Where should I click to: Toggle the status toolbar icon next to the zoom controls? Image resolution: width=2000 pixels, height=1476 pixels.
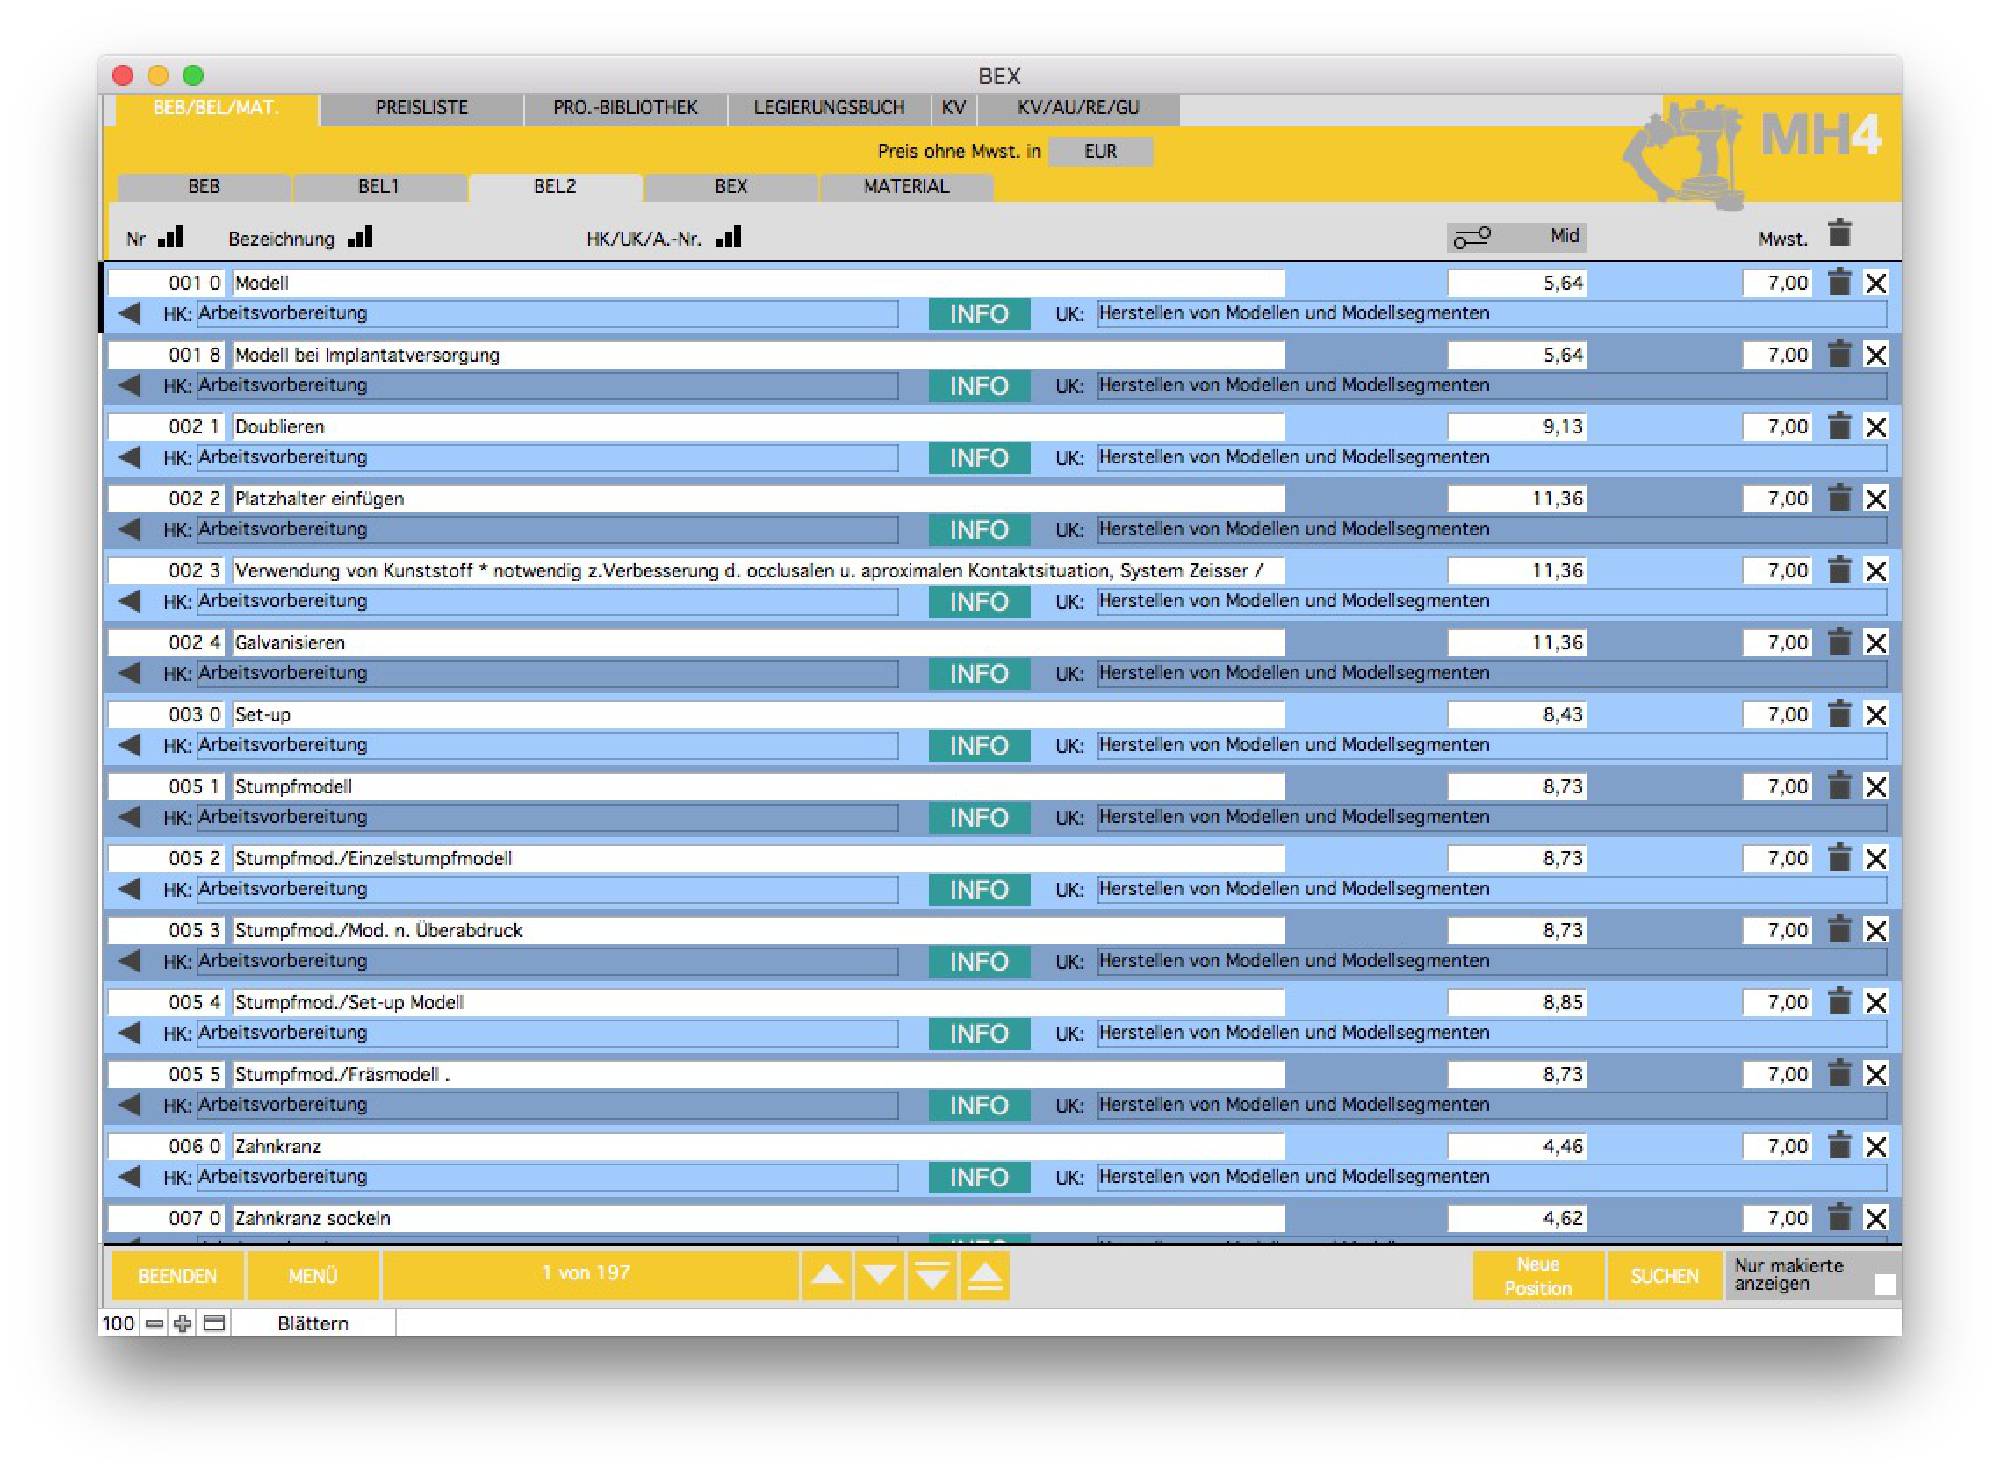coord(214,1324)
